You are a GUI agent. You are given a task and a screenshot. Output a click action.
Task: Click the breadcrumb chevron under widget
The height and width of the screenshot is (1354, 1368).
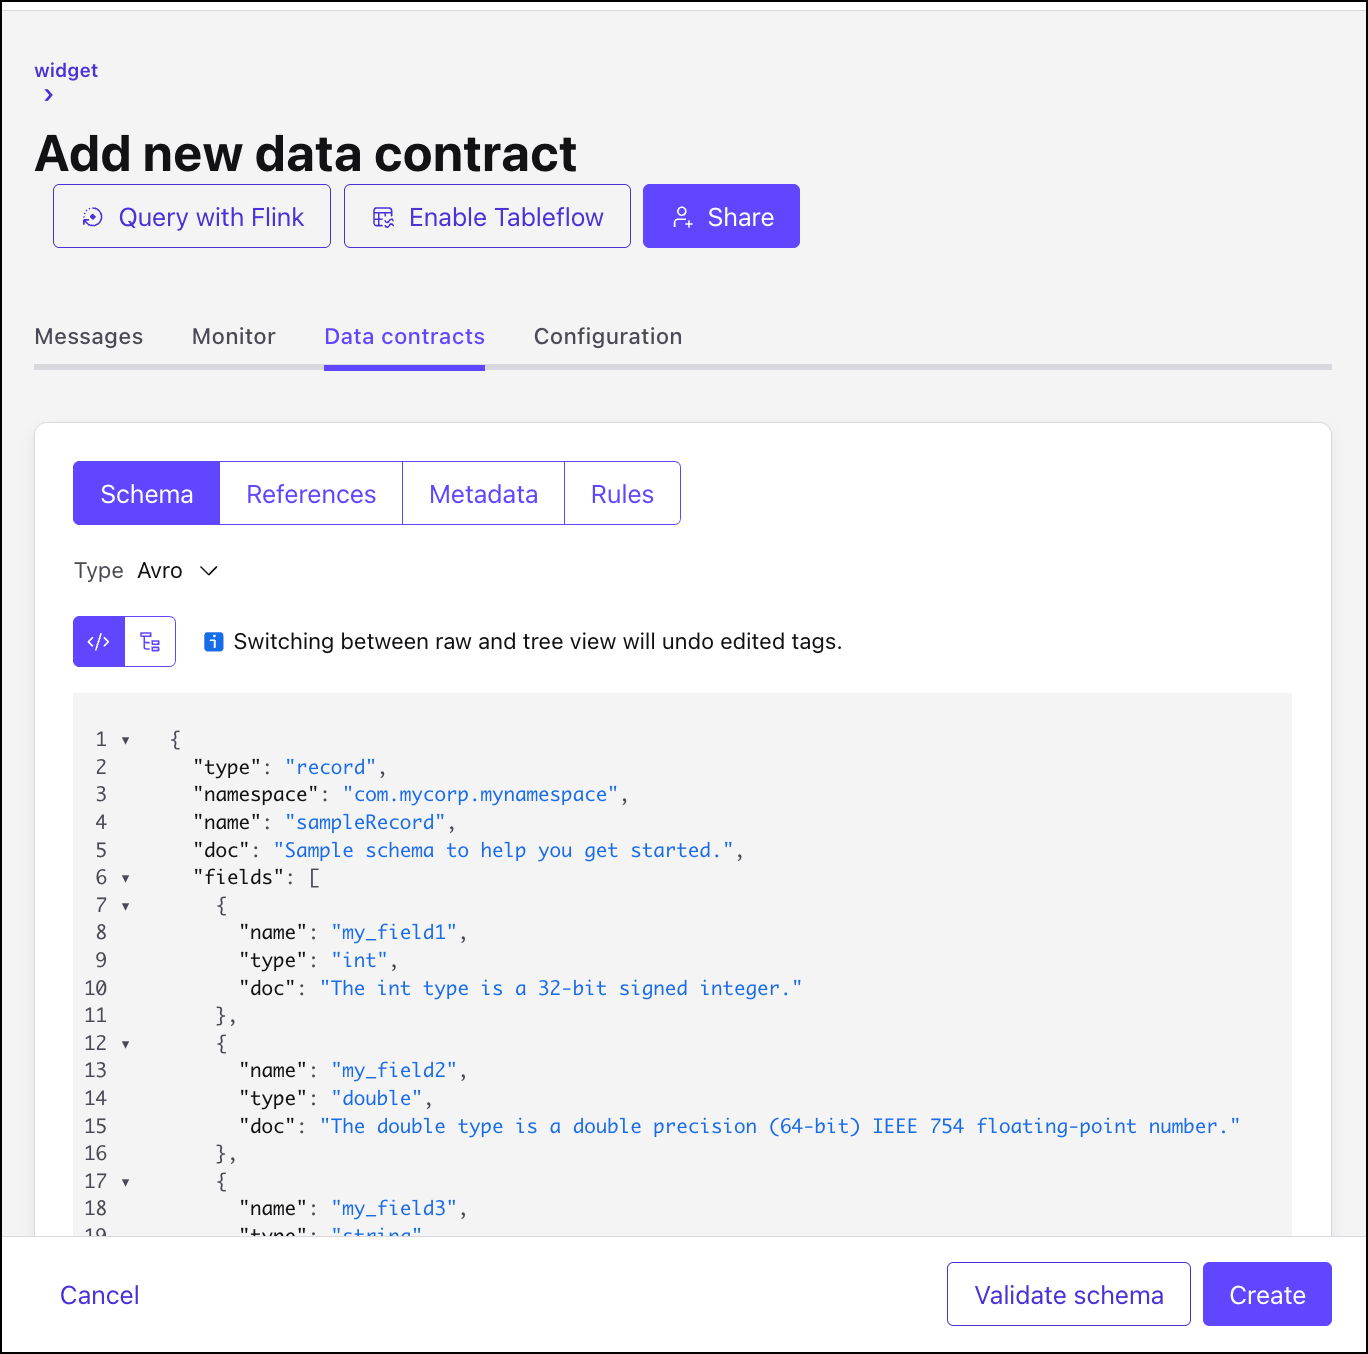[48, 95]
